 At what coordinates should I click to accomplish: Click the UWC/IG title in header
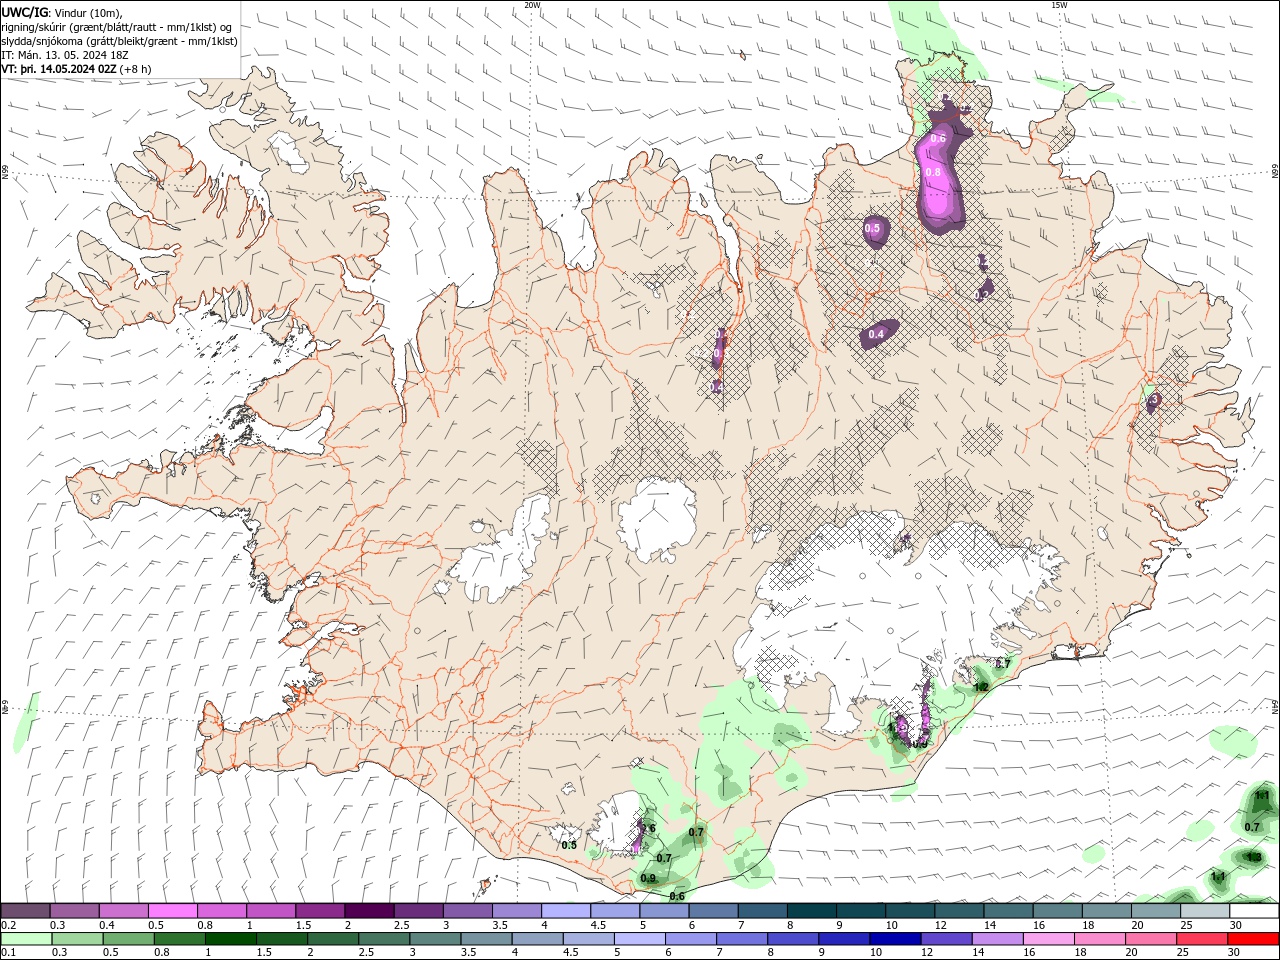pyautogui.click(x=25, y=12)
